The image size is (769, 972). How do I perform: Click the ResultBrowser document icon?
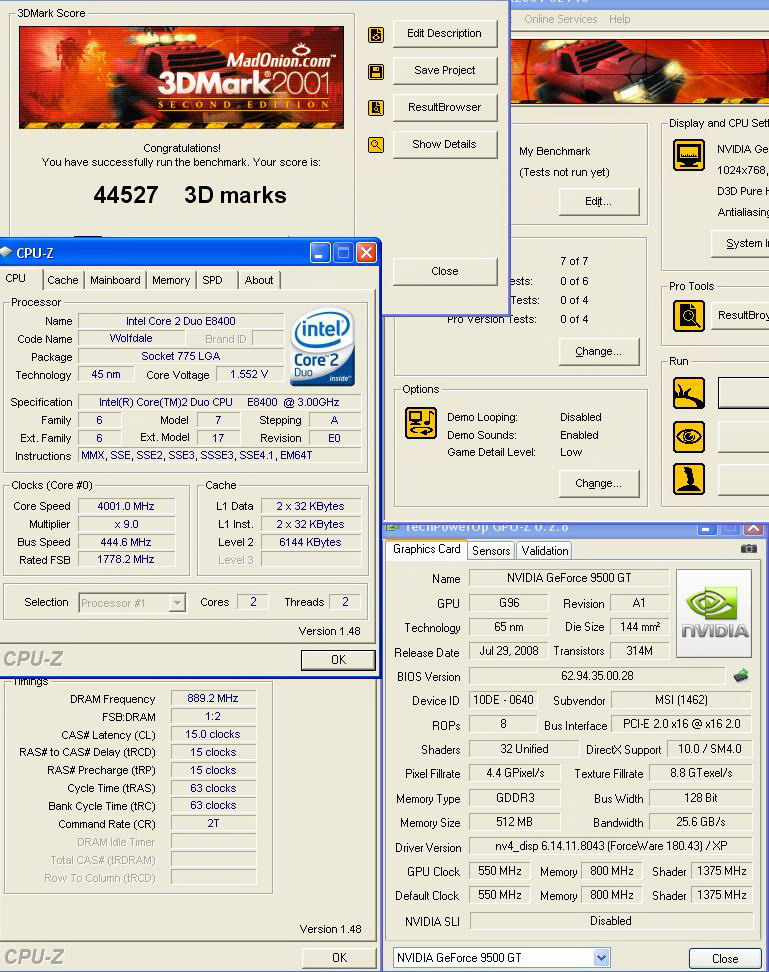point(376,108)
